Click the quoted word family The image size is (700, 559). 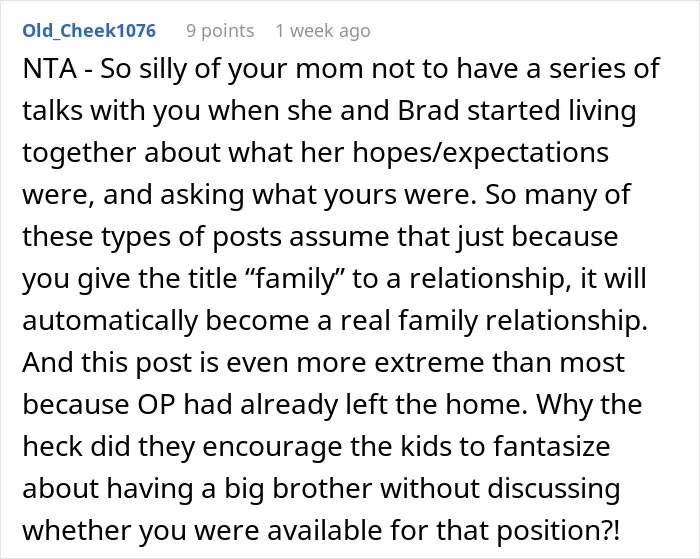pos(293,280)
